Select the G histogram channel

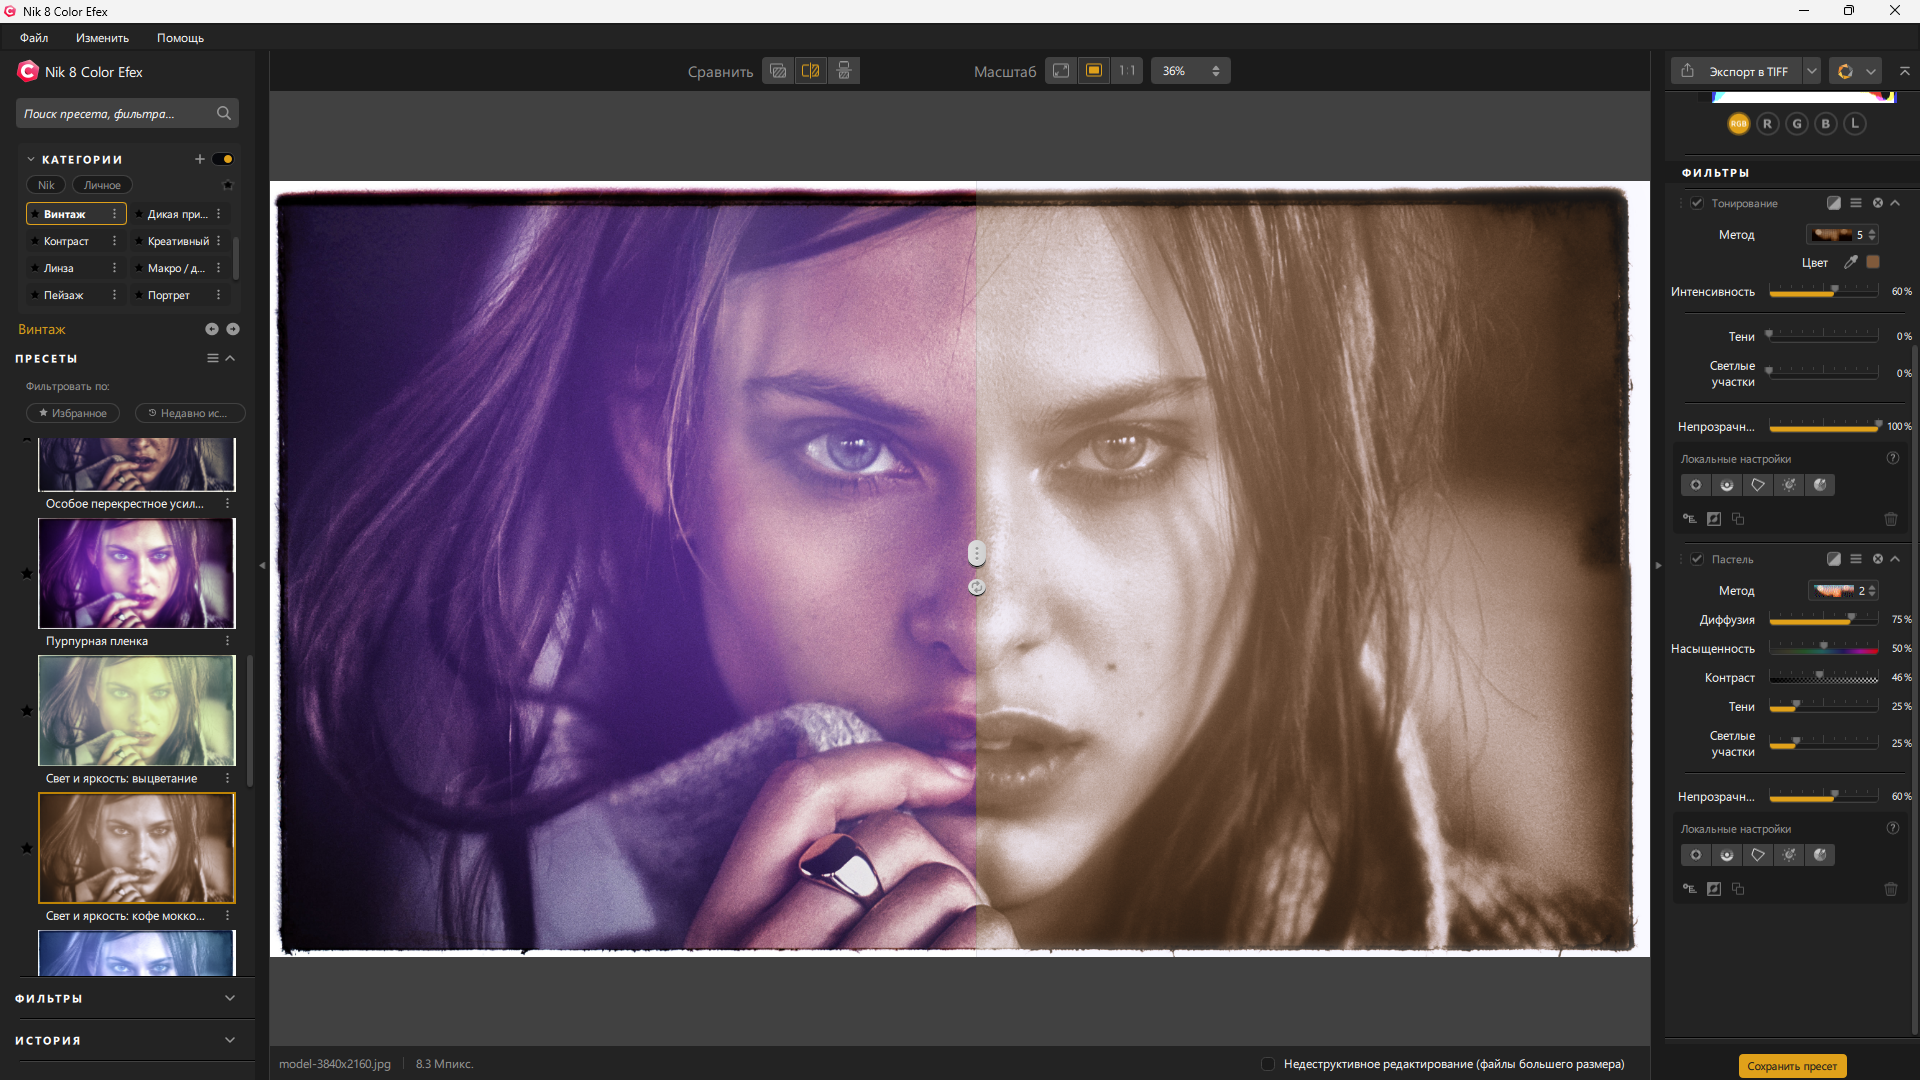(1797, 124)
